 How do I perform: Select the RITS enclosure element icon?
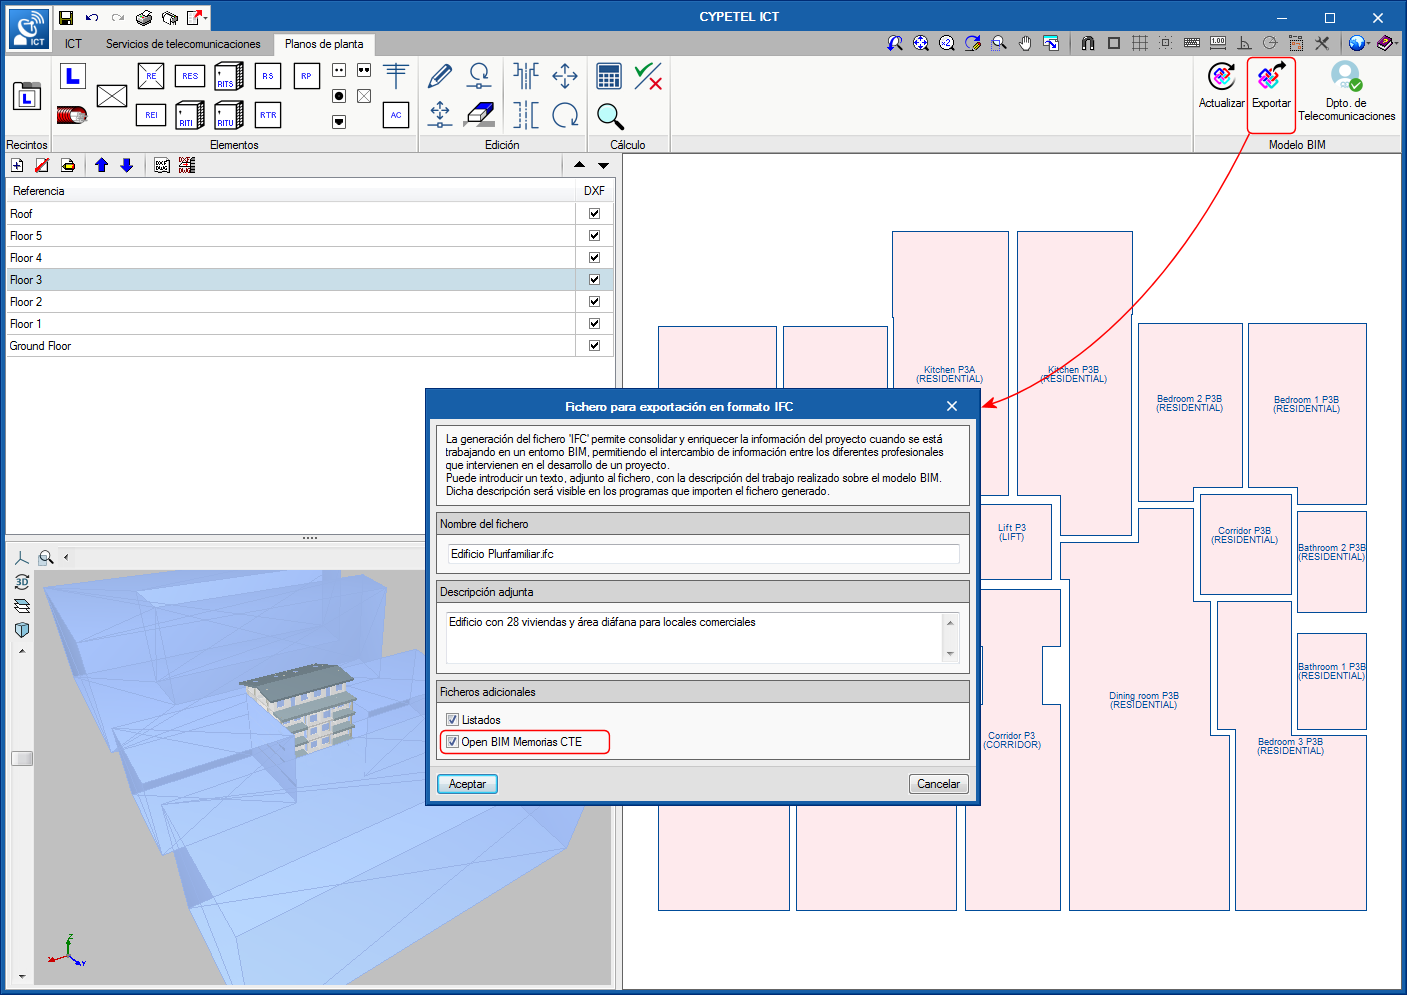pos(229,76)
